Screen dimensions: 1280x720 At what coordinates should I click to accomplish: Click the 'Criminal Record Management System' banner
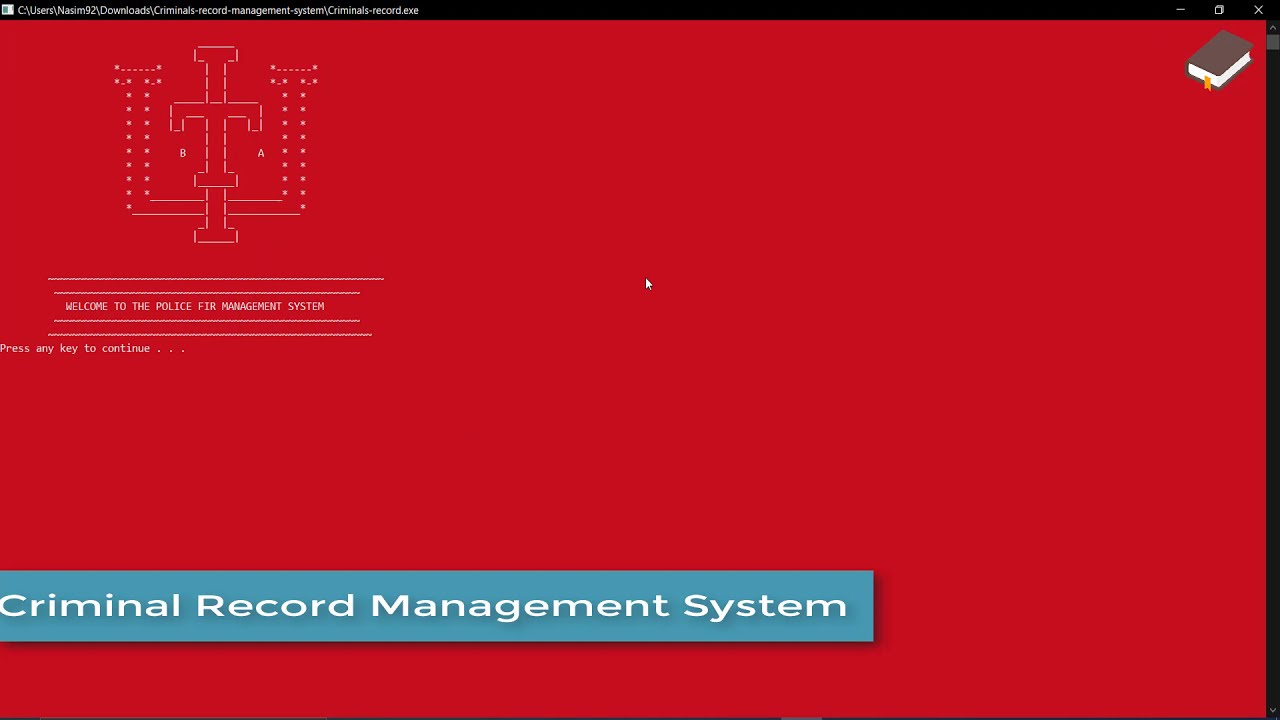coord(436,606)
